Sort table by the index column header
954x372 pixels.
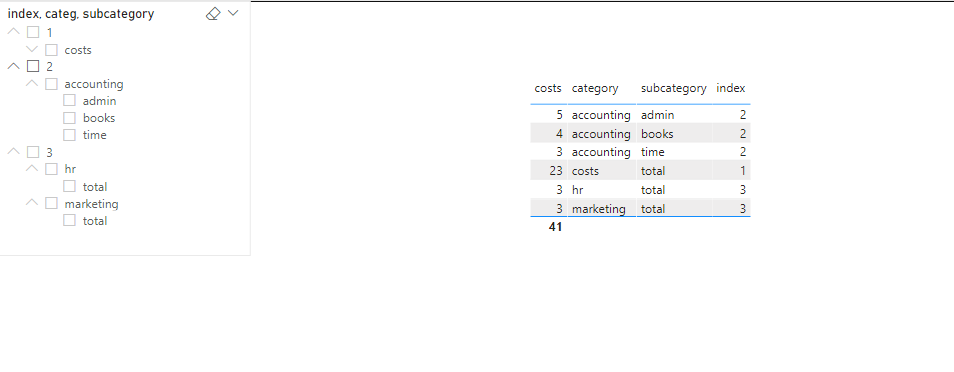(730, 88)
